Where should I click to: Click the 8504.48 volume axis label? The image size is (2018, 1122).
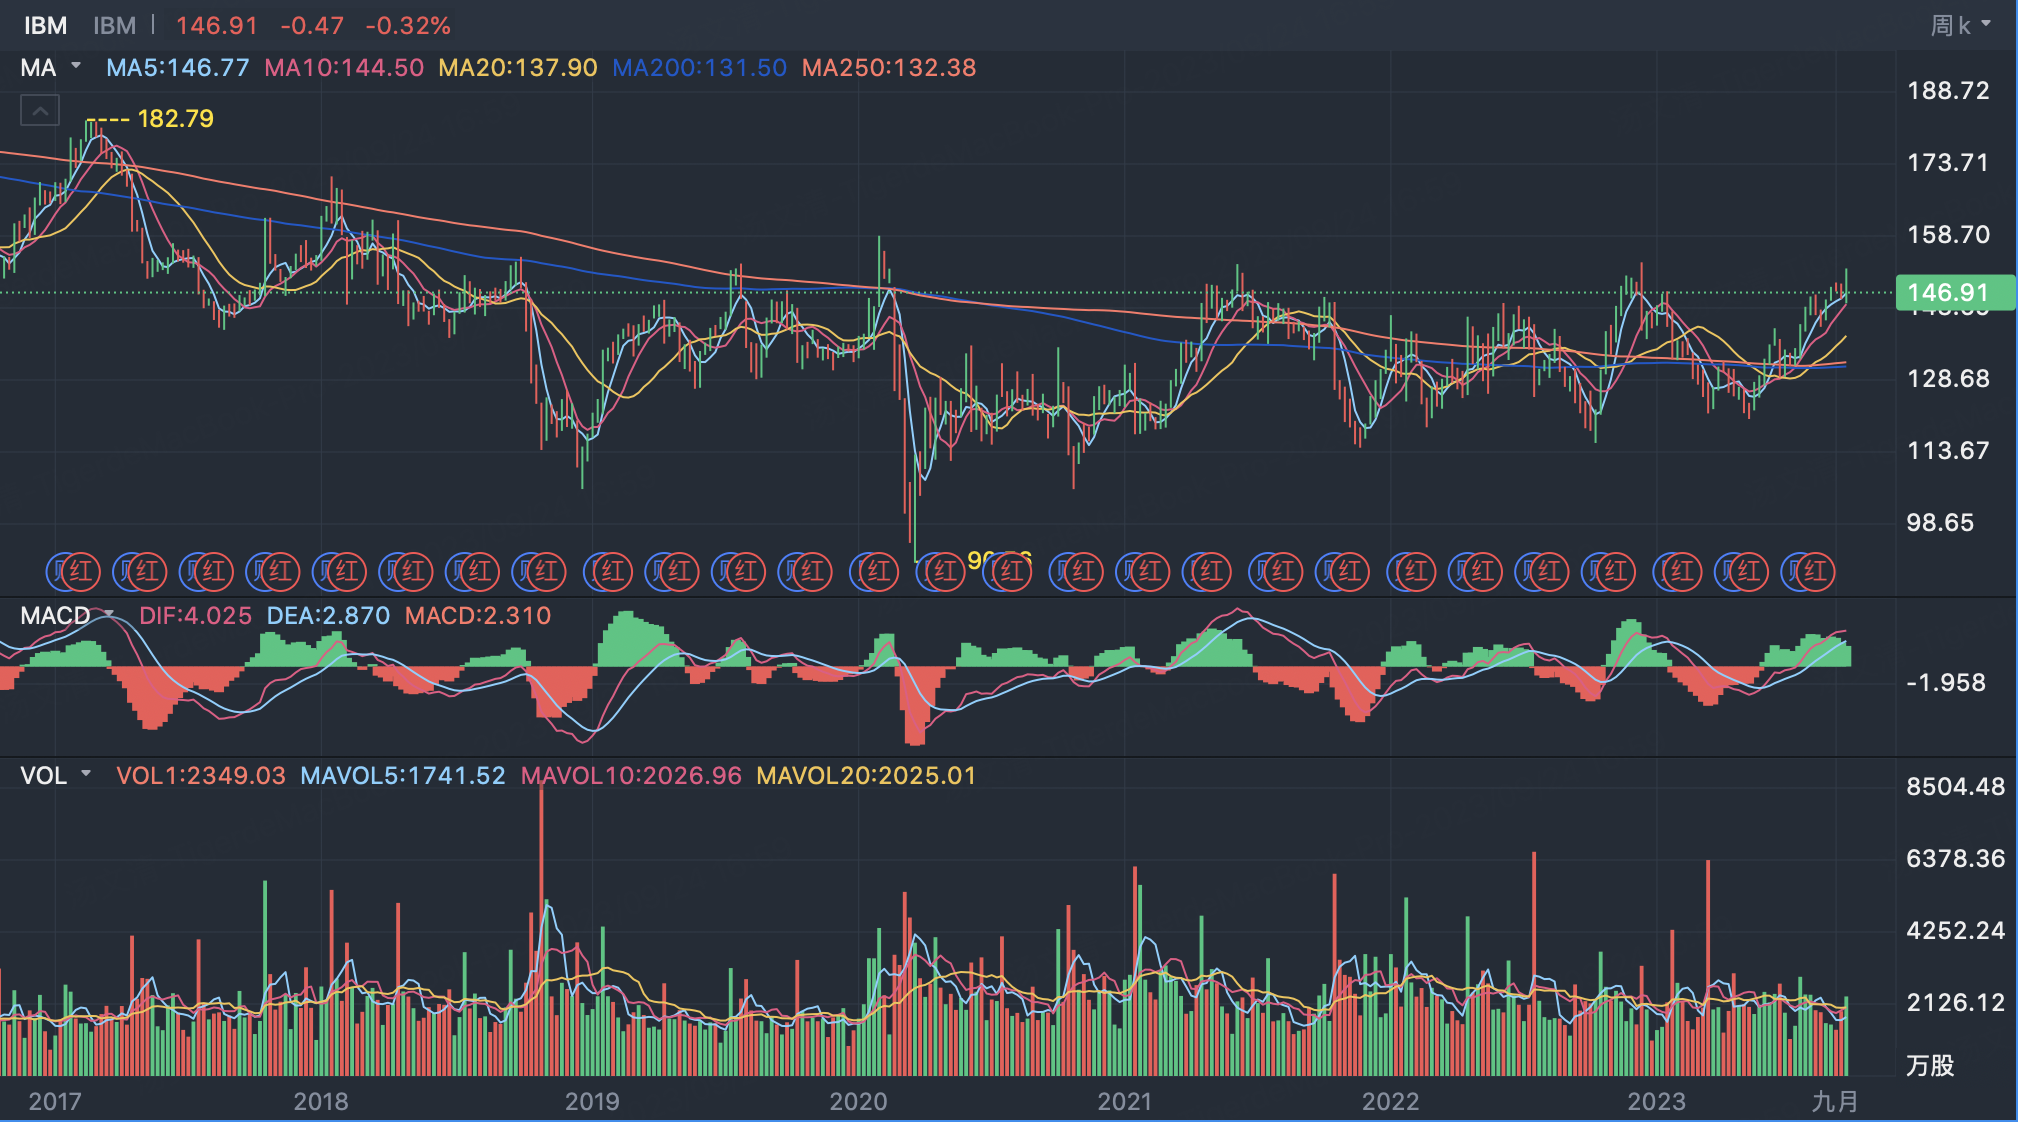pyautogui.click(x=1955, y=787)
